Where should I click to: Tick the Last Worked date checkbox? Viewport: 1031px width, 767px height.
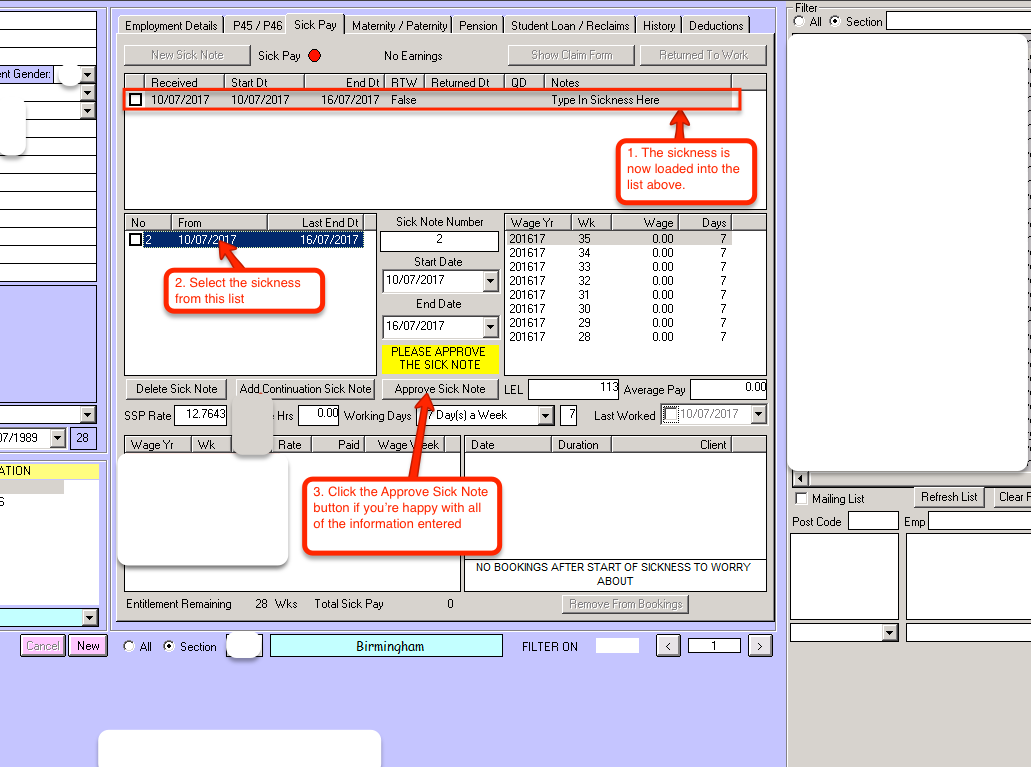click(x=672, y=415)
